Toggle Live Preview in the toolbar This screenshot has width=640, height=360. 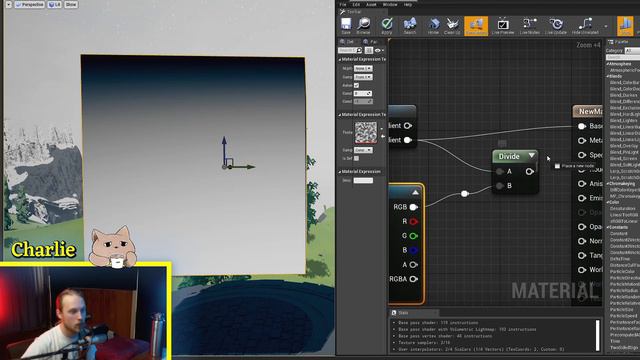503,26
